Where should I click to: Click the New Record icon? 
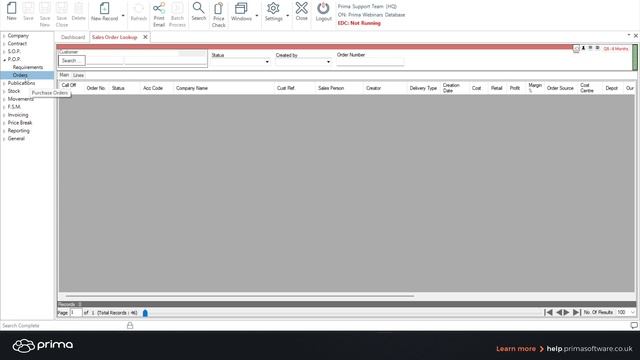104,8
